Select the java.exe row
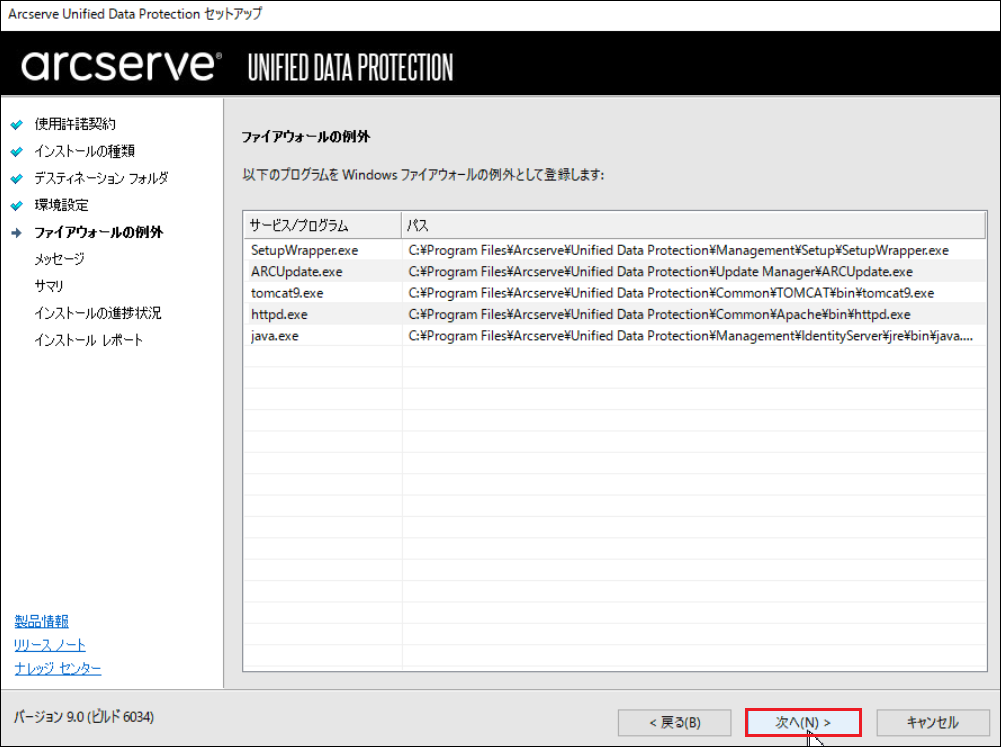Image resolution: width=1001 pixels, height=747 pixels. pyautogui.click(x=615, y=336)
